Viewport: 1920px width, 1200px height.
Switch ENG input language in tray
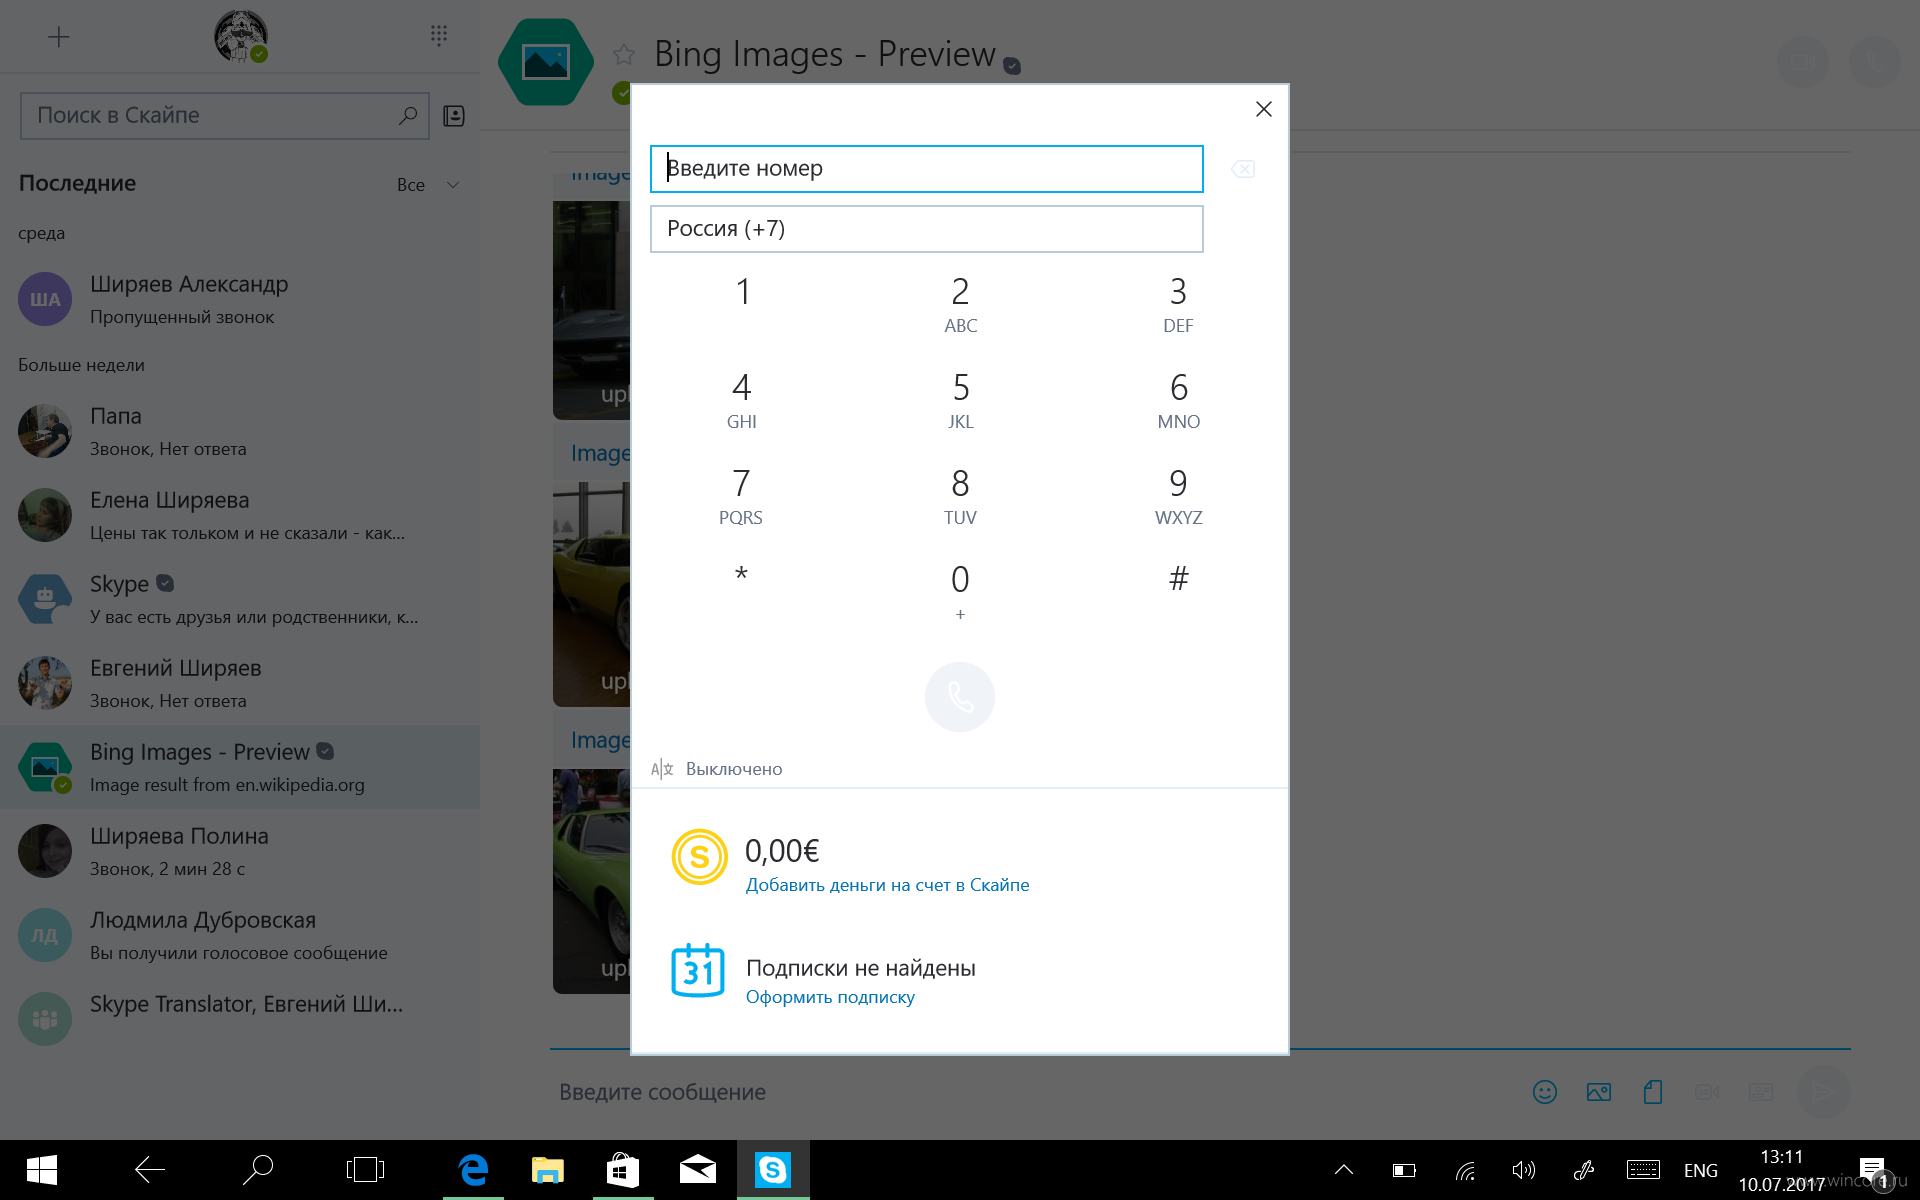[1700, 1170]
